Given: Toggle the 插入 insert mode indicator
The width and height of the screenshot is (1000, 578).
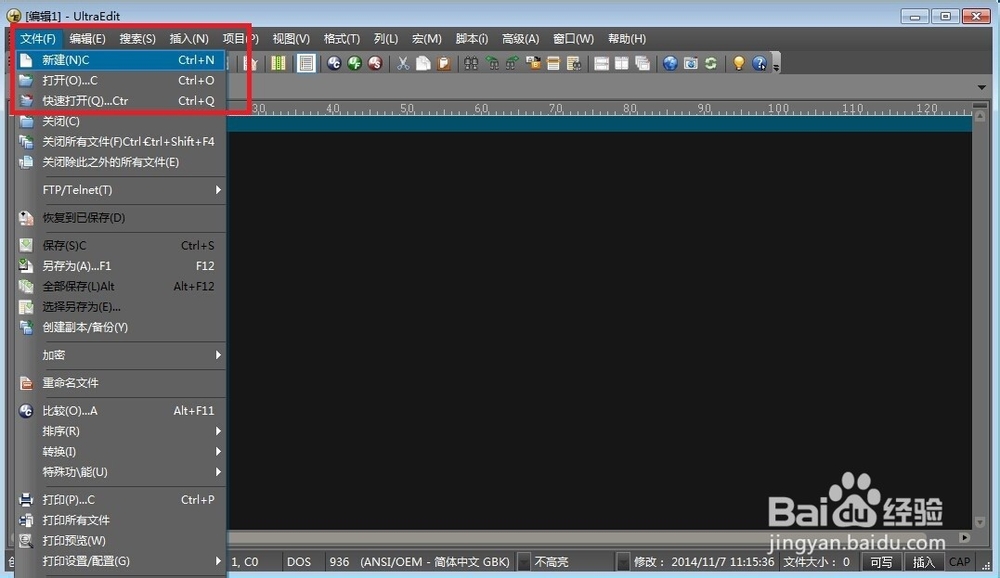Looking at the screenshot, I should 923,562.
